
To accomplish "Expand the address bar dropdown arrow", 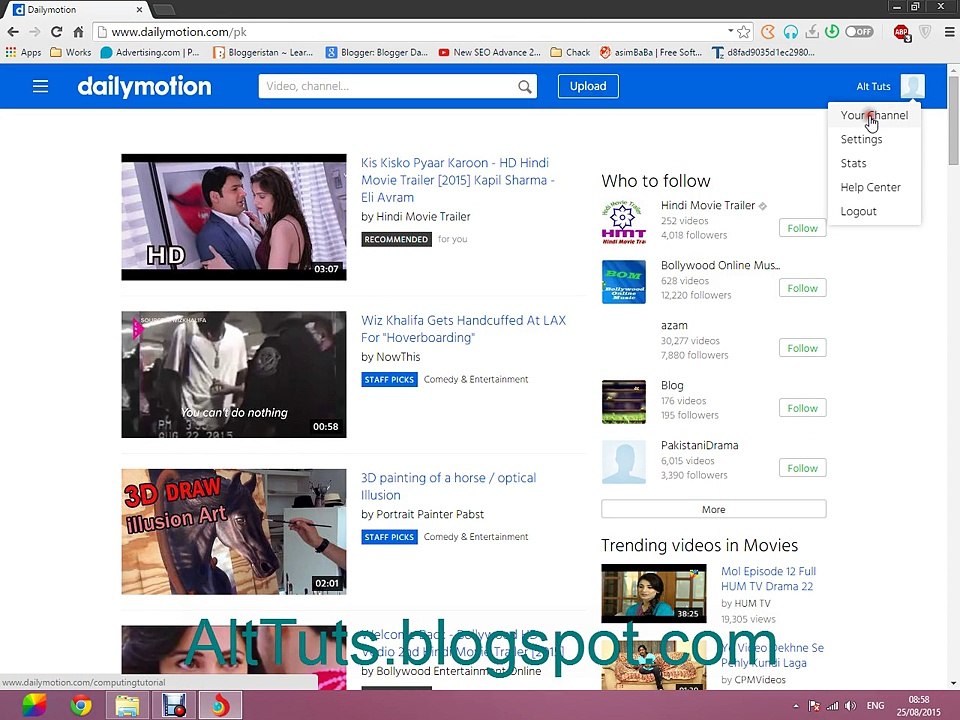I will point(730,31).
